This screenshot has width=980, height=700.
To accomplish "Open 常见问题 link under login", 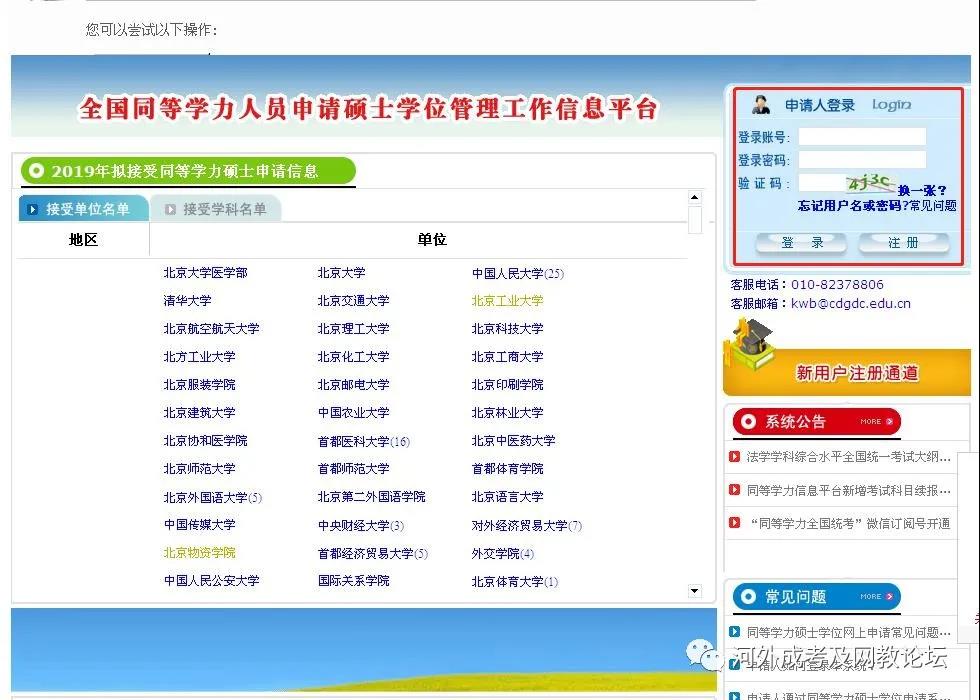I will pos(932,206).
